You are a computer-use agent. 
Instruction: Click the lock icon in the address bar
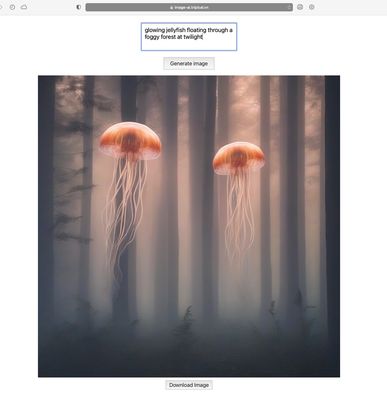(x=172, y=7)
